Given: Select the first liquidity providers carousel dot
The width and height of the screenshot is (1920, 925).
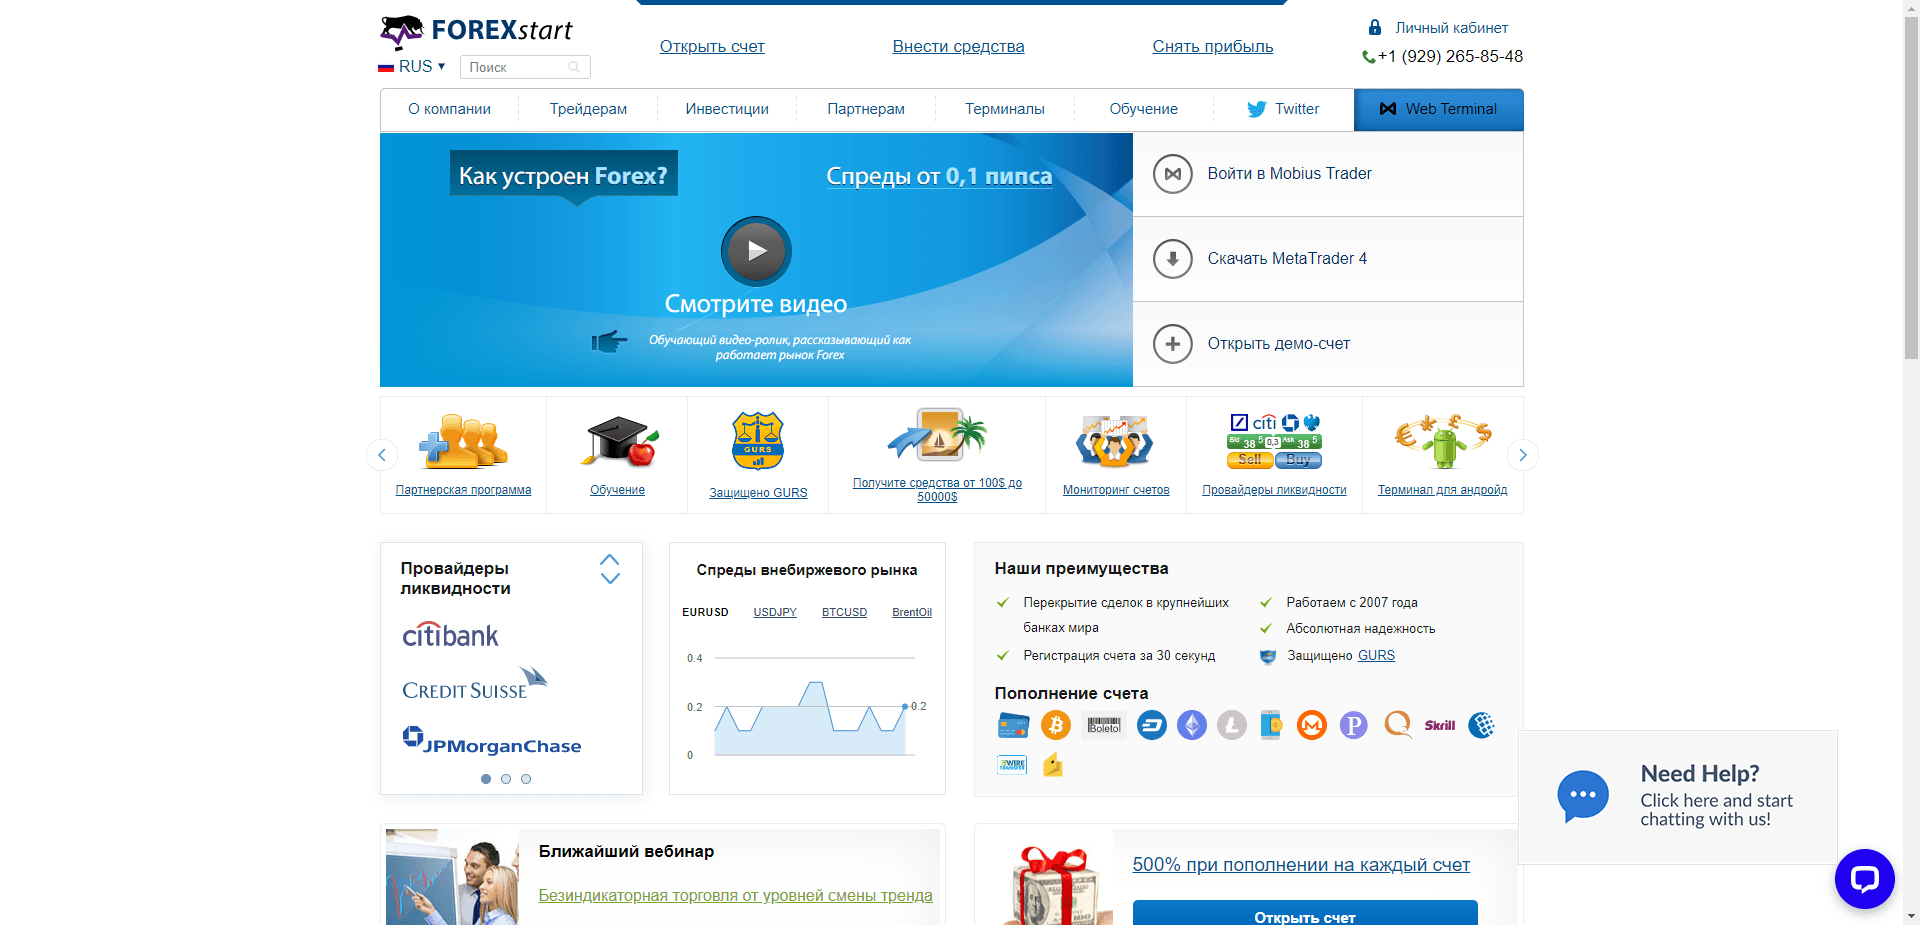Looking at the screenshot, I should click(486, 779).
